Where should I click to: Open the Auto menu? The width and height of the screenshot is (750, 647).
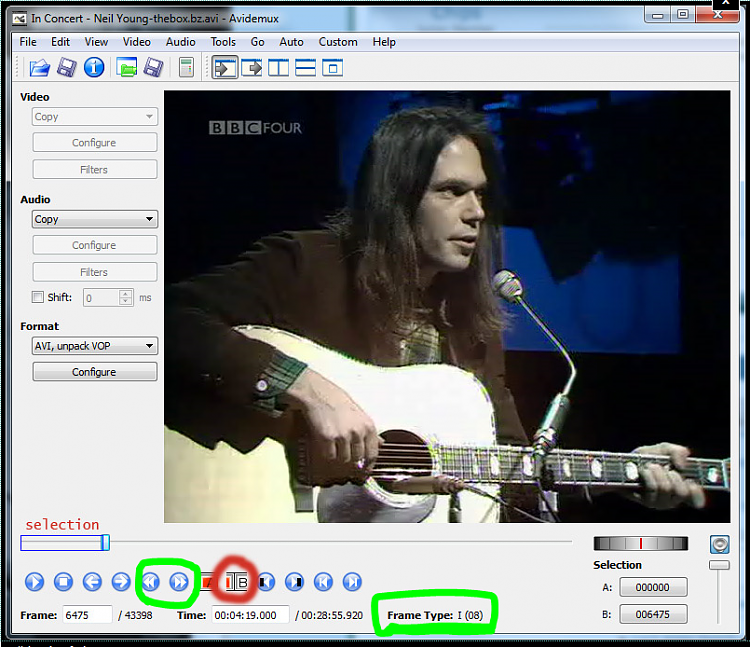tap(291, 42)
